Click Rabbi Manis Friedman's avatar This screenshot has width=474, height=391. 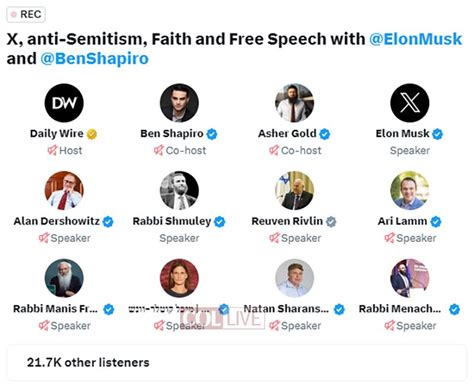click(x=64, y=278)
